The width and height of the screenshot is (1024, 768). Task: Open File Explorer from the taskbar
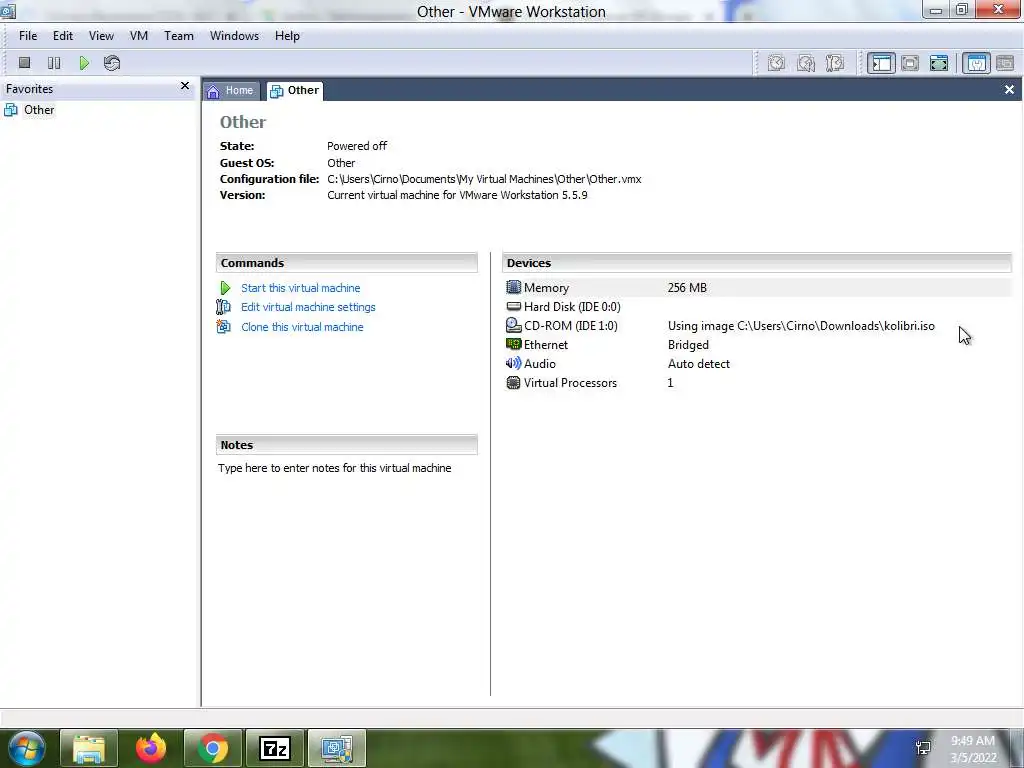tap(89, 748)
